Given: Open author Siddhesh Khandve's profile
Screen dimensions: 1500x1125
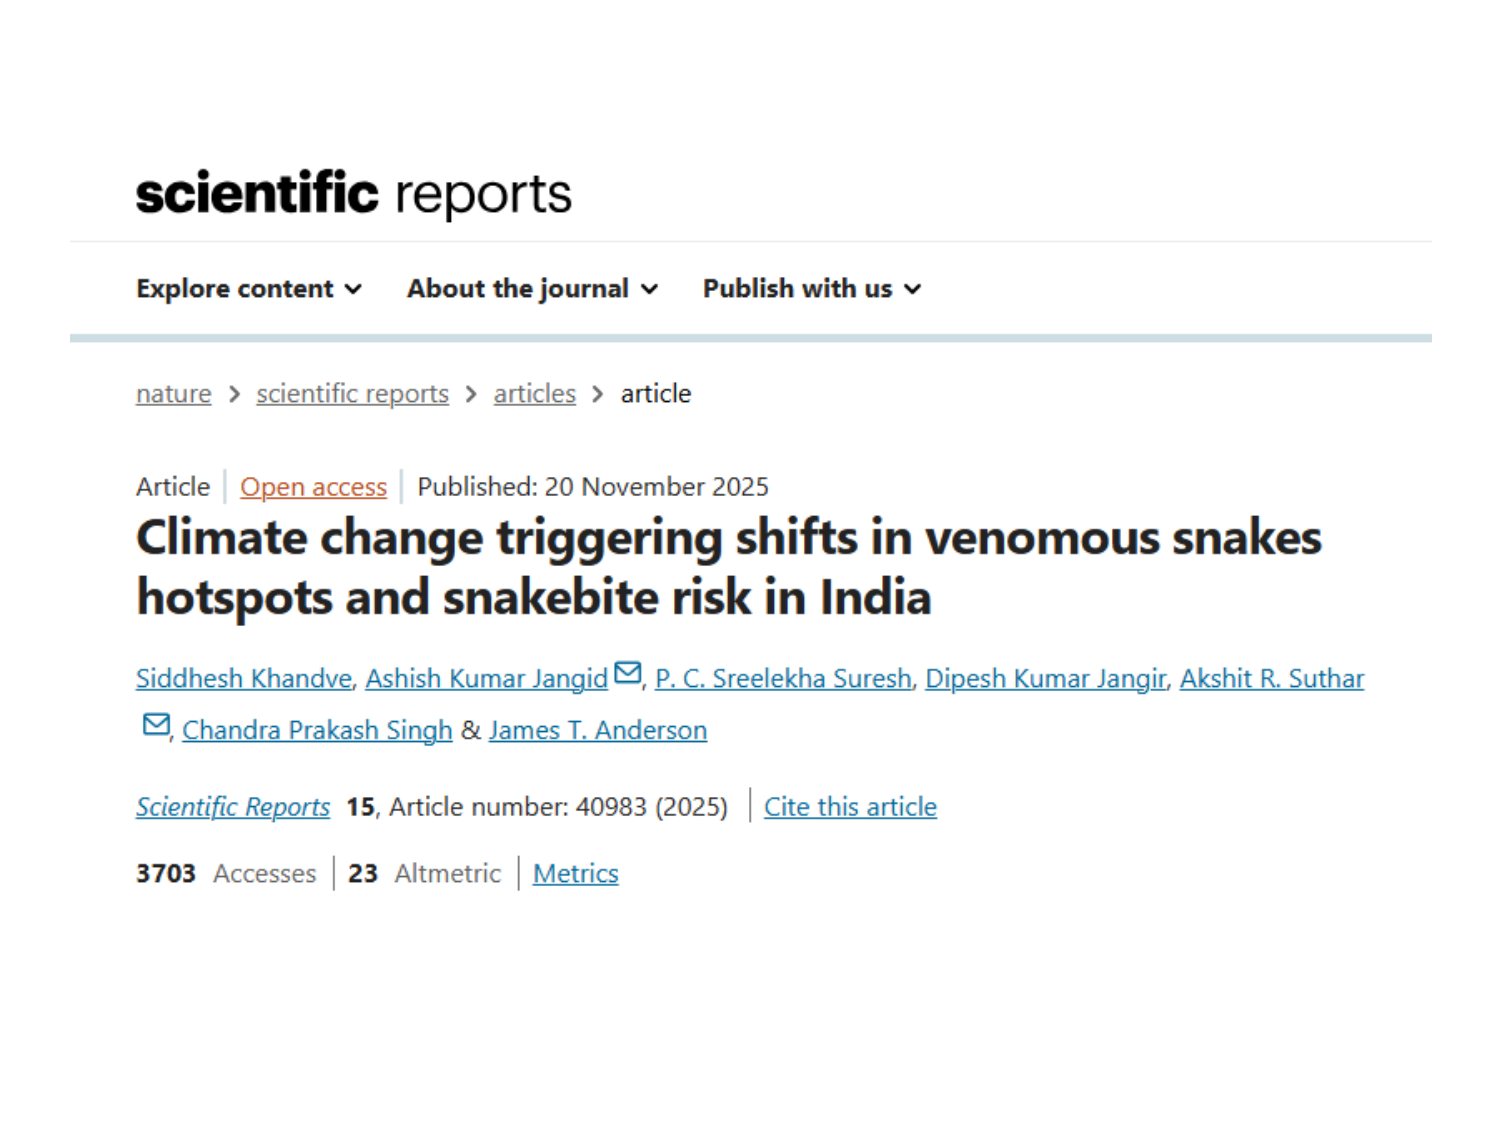Looking at the screenshot, I should [x=244, y=679].
